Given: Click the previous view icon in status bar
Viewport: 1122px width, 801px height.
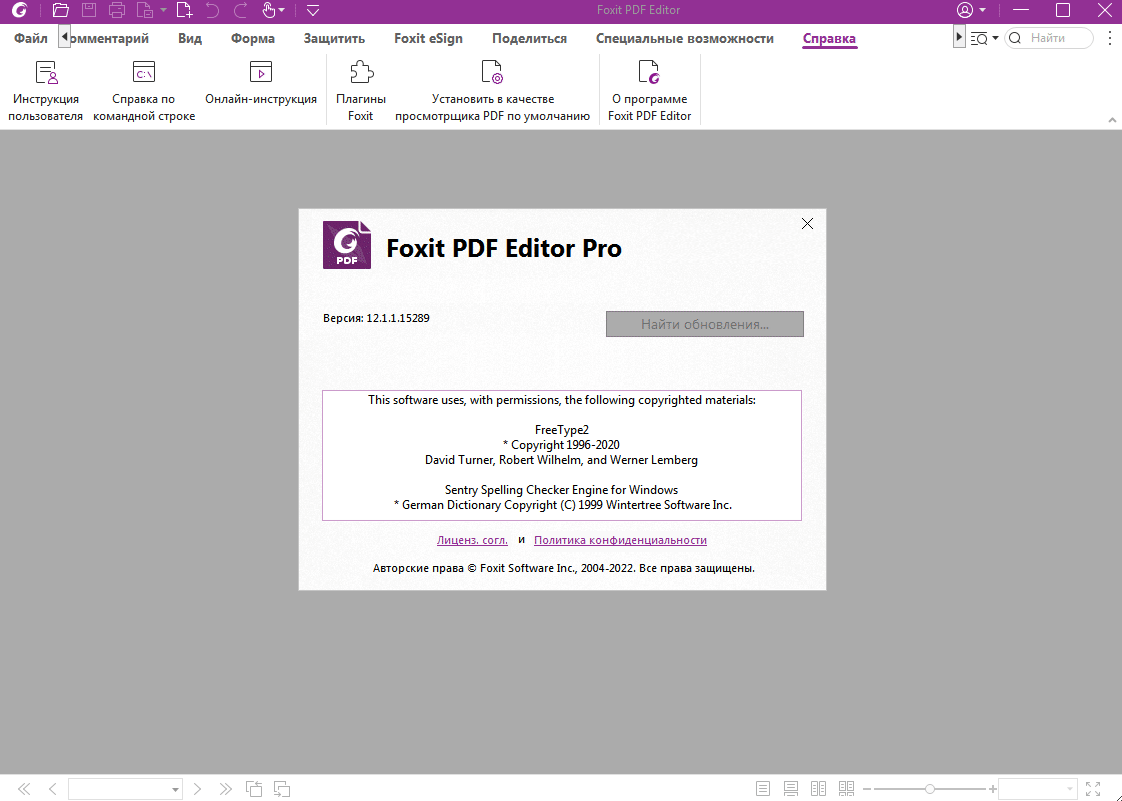Looking at the screenshot, I should pos(254,789).
